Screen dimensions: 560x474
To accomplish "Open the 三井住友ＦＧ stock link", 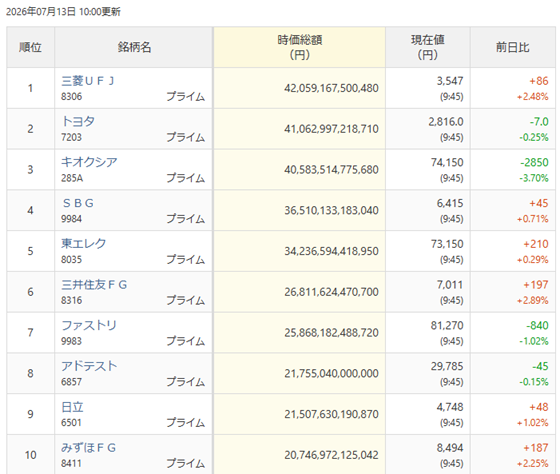I will pyautogui.click(x=94, y=284).
